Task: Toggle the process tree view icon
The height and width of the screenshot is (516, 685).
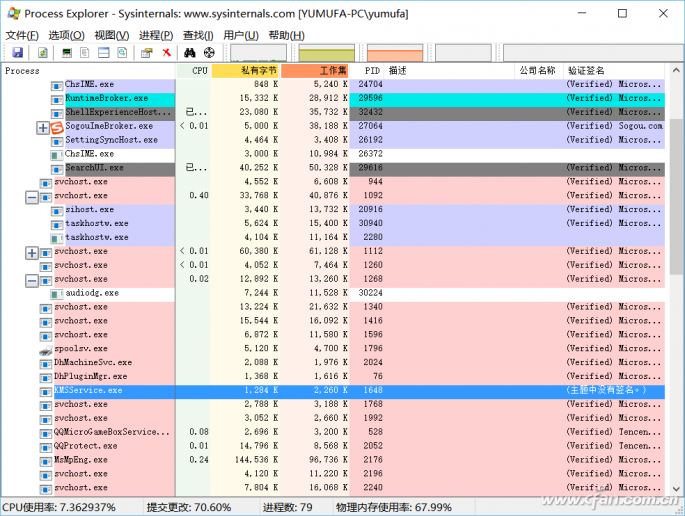Action: (x=85, y=53)
